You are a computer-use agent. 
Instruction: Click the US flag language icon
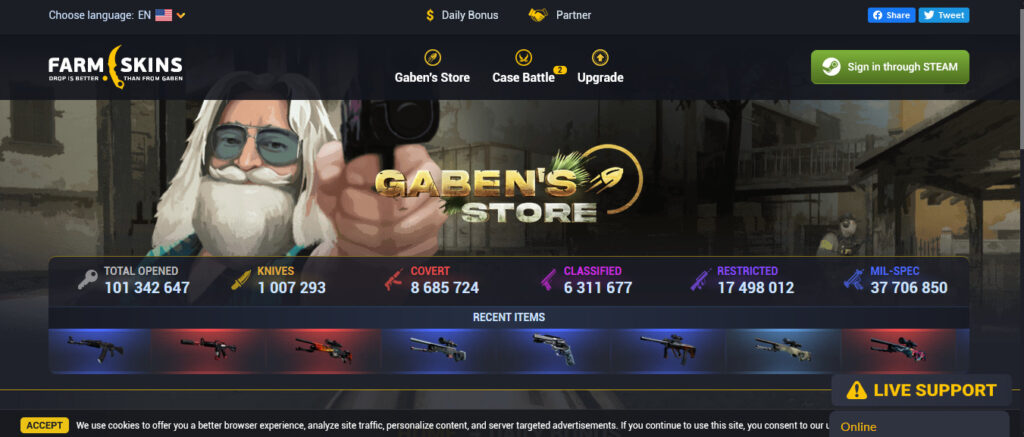point(163,15)
